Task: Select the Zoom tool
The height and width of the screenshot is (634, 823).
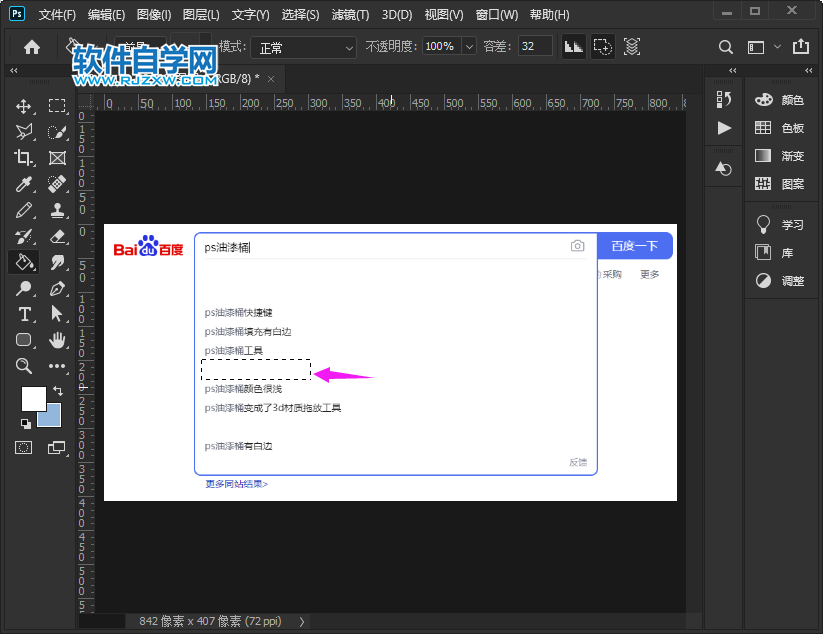Action: click(23, 365)
